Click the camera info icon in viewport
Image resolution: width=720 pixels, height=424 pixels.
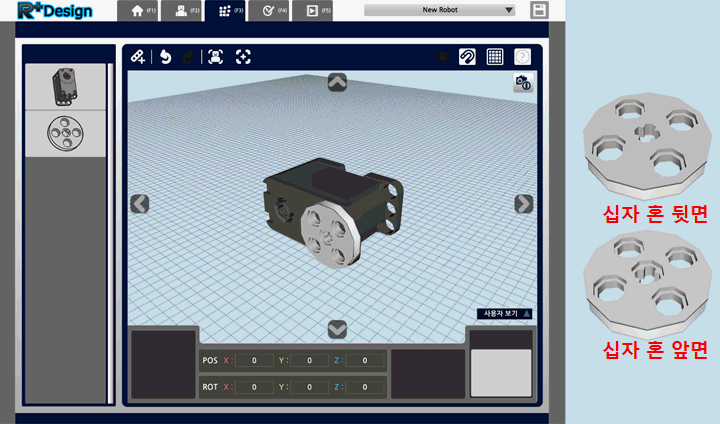522,83
